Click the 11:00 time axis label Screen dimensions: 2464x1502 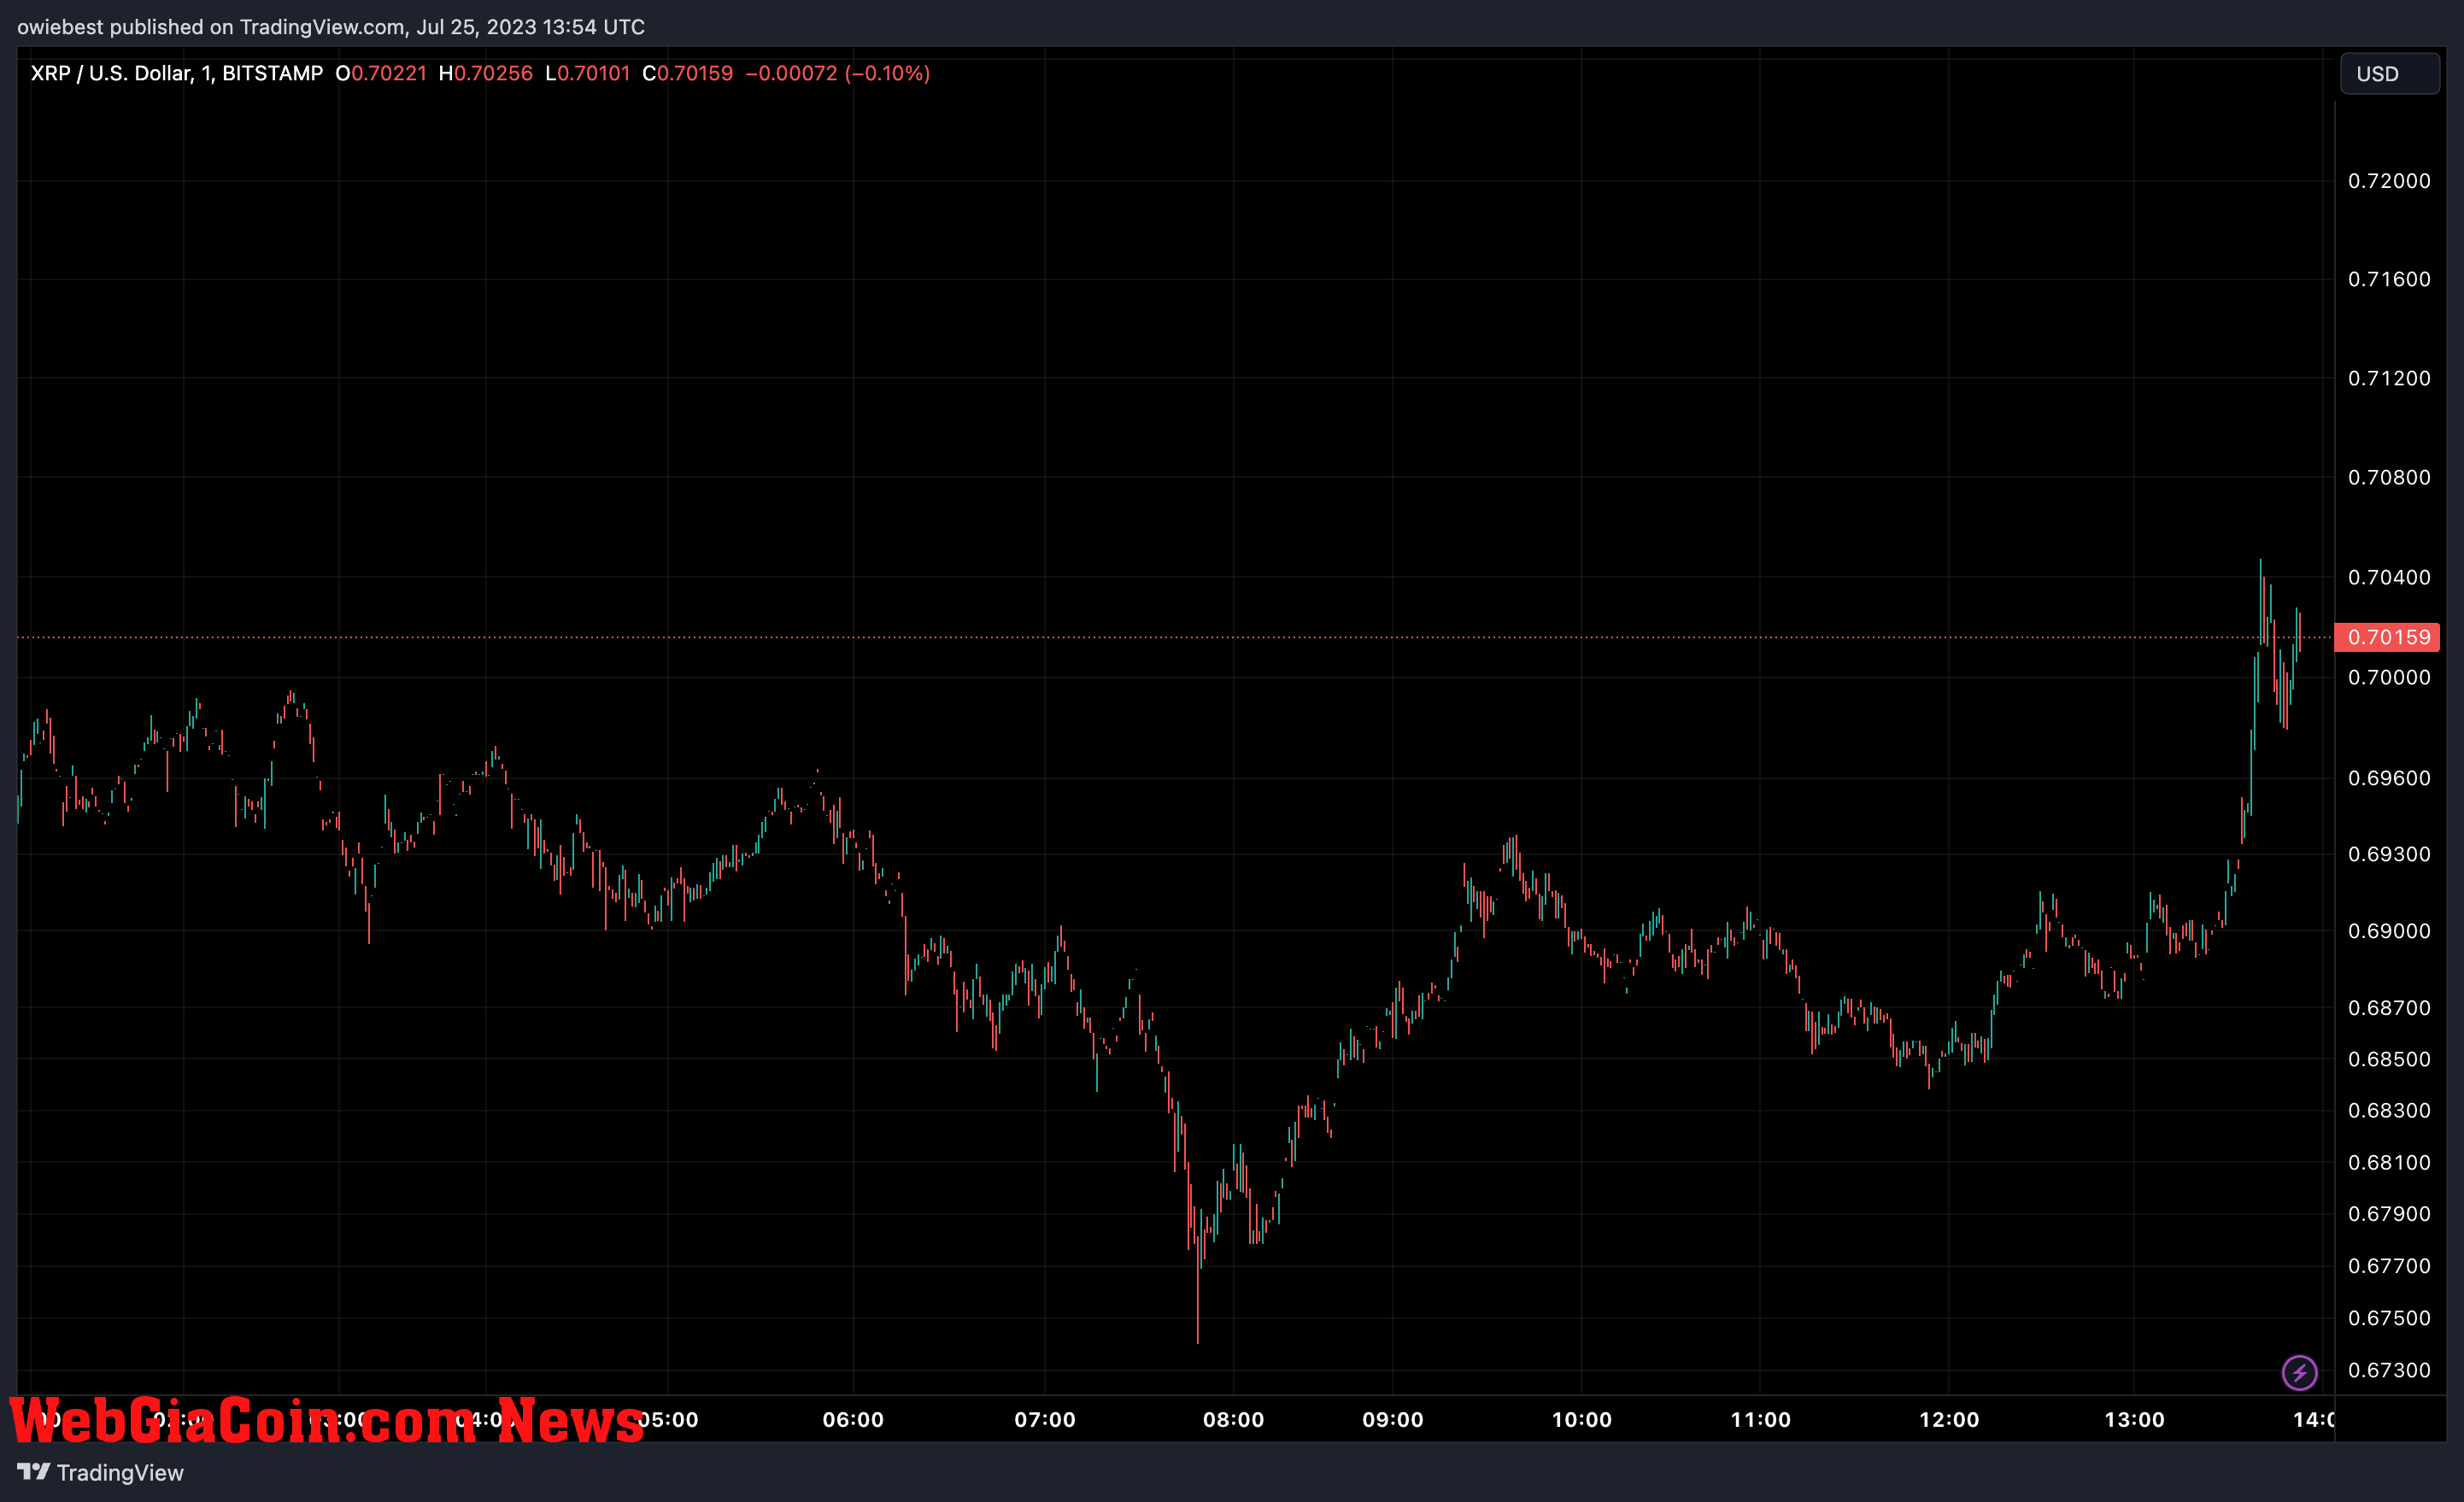tap(1761, 1419)
